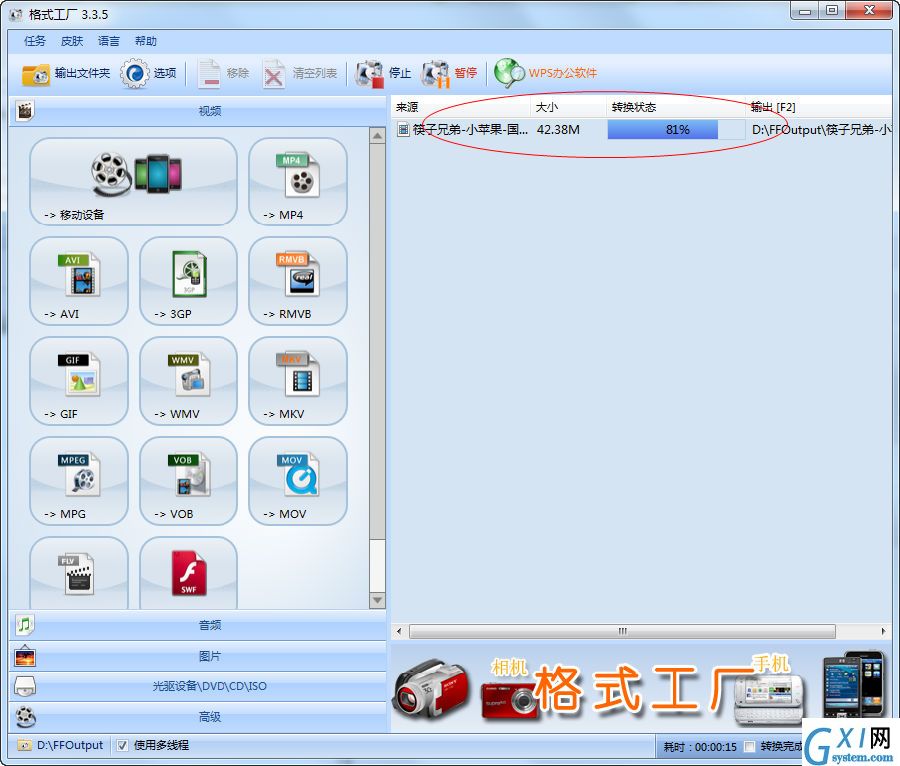Stop the conversion with Stop icon
Viewport: 900px width, 766px height.
coord(369,74)
